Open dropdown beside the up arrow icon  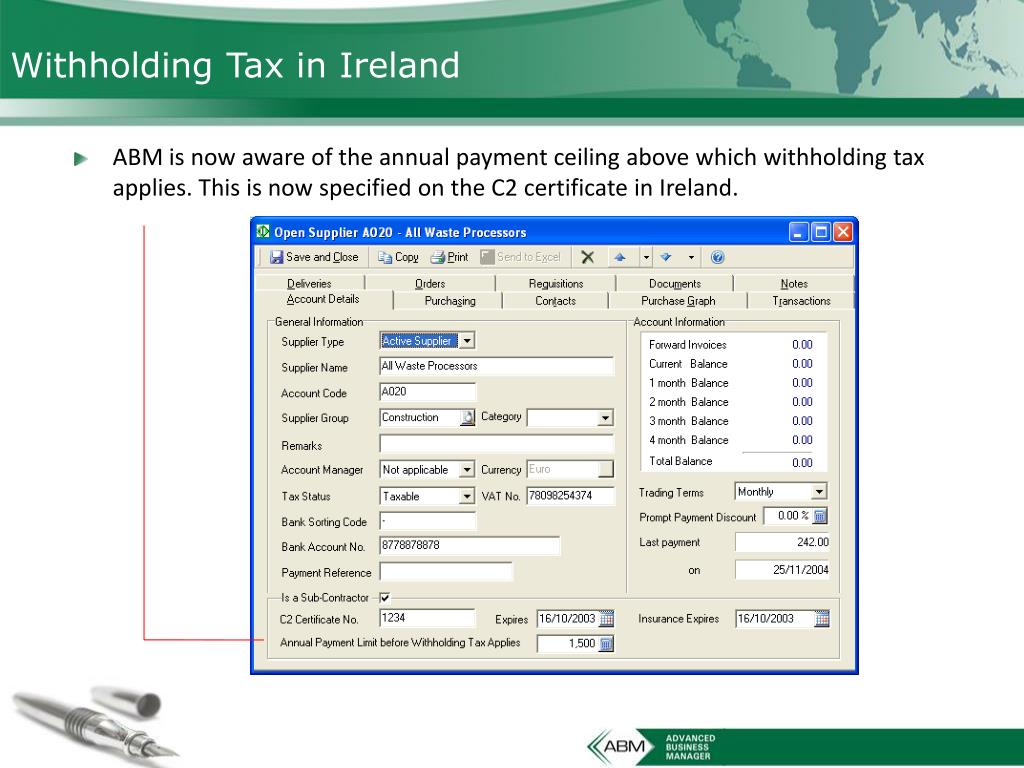coord(646,257)
